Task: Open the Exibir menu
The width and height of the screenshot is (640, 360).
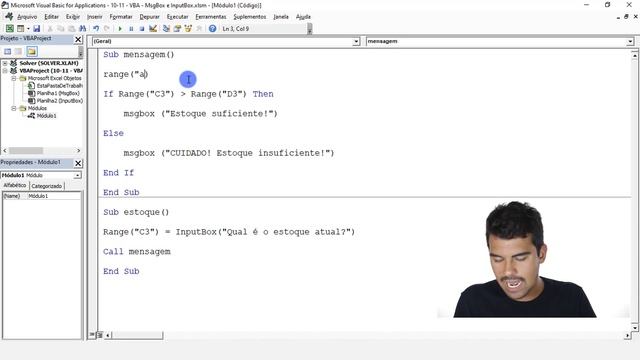Action: (x=73, y=17)
